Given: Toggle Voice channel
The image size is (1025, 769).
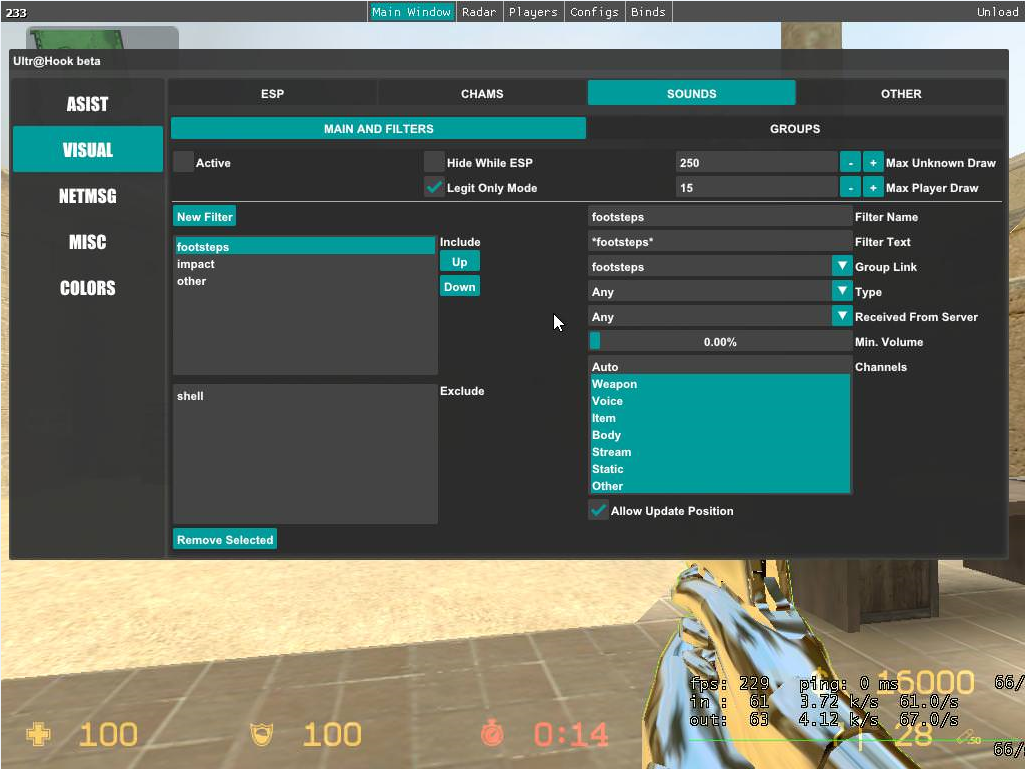Looking at the screenshot, I should [x=720, y=401].
